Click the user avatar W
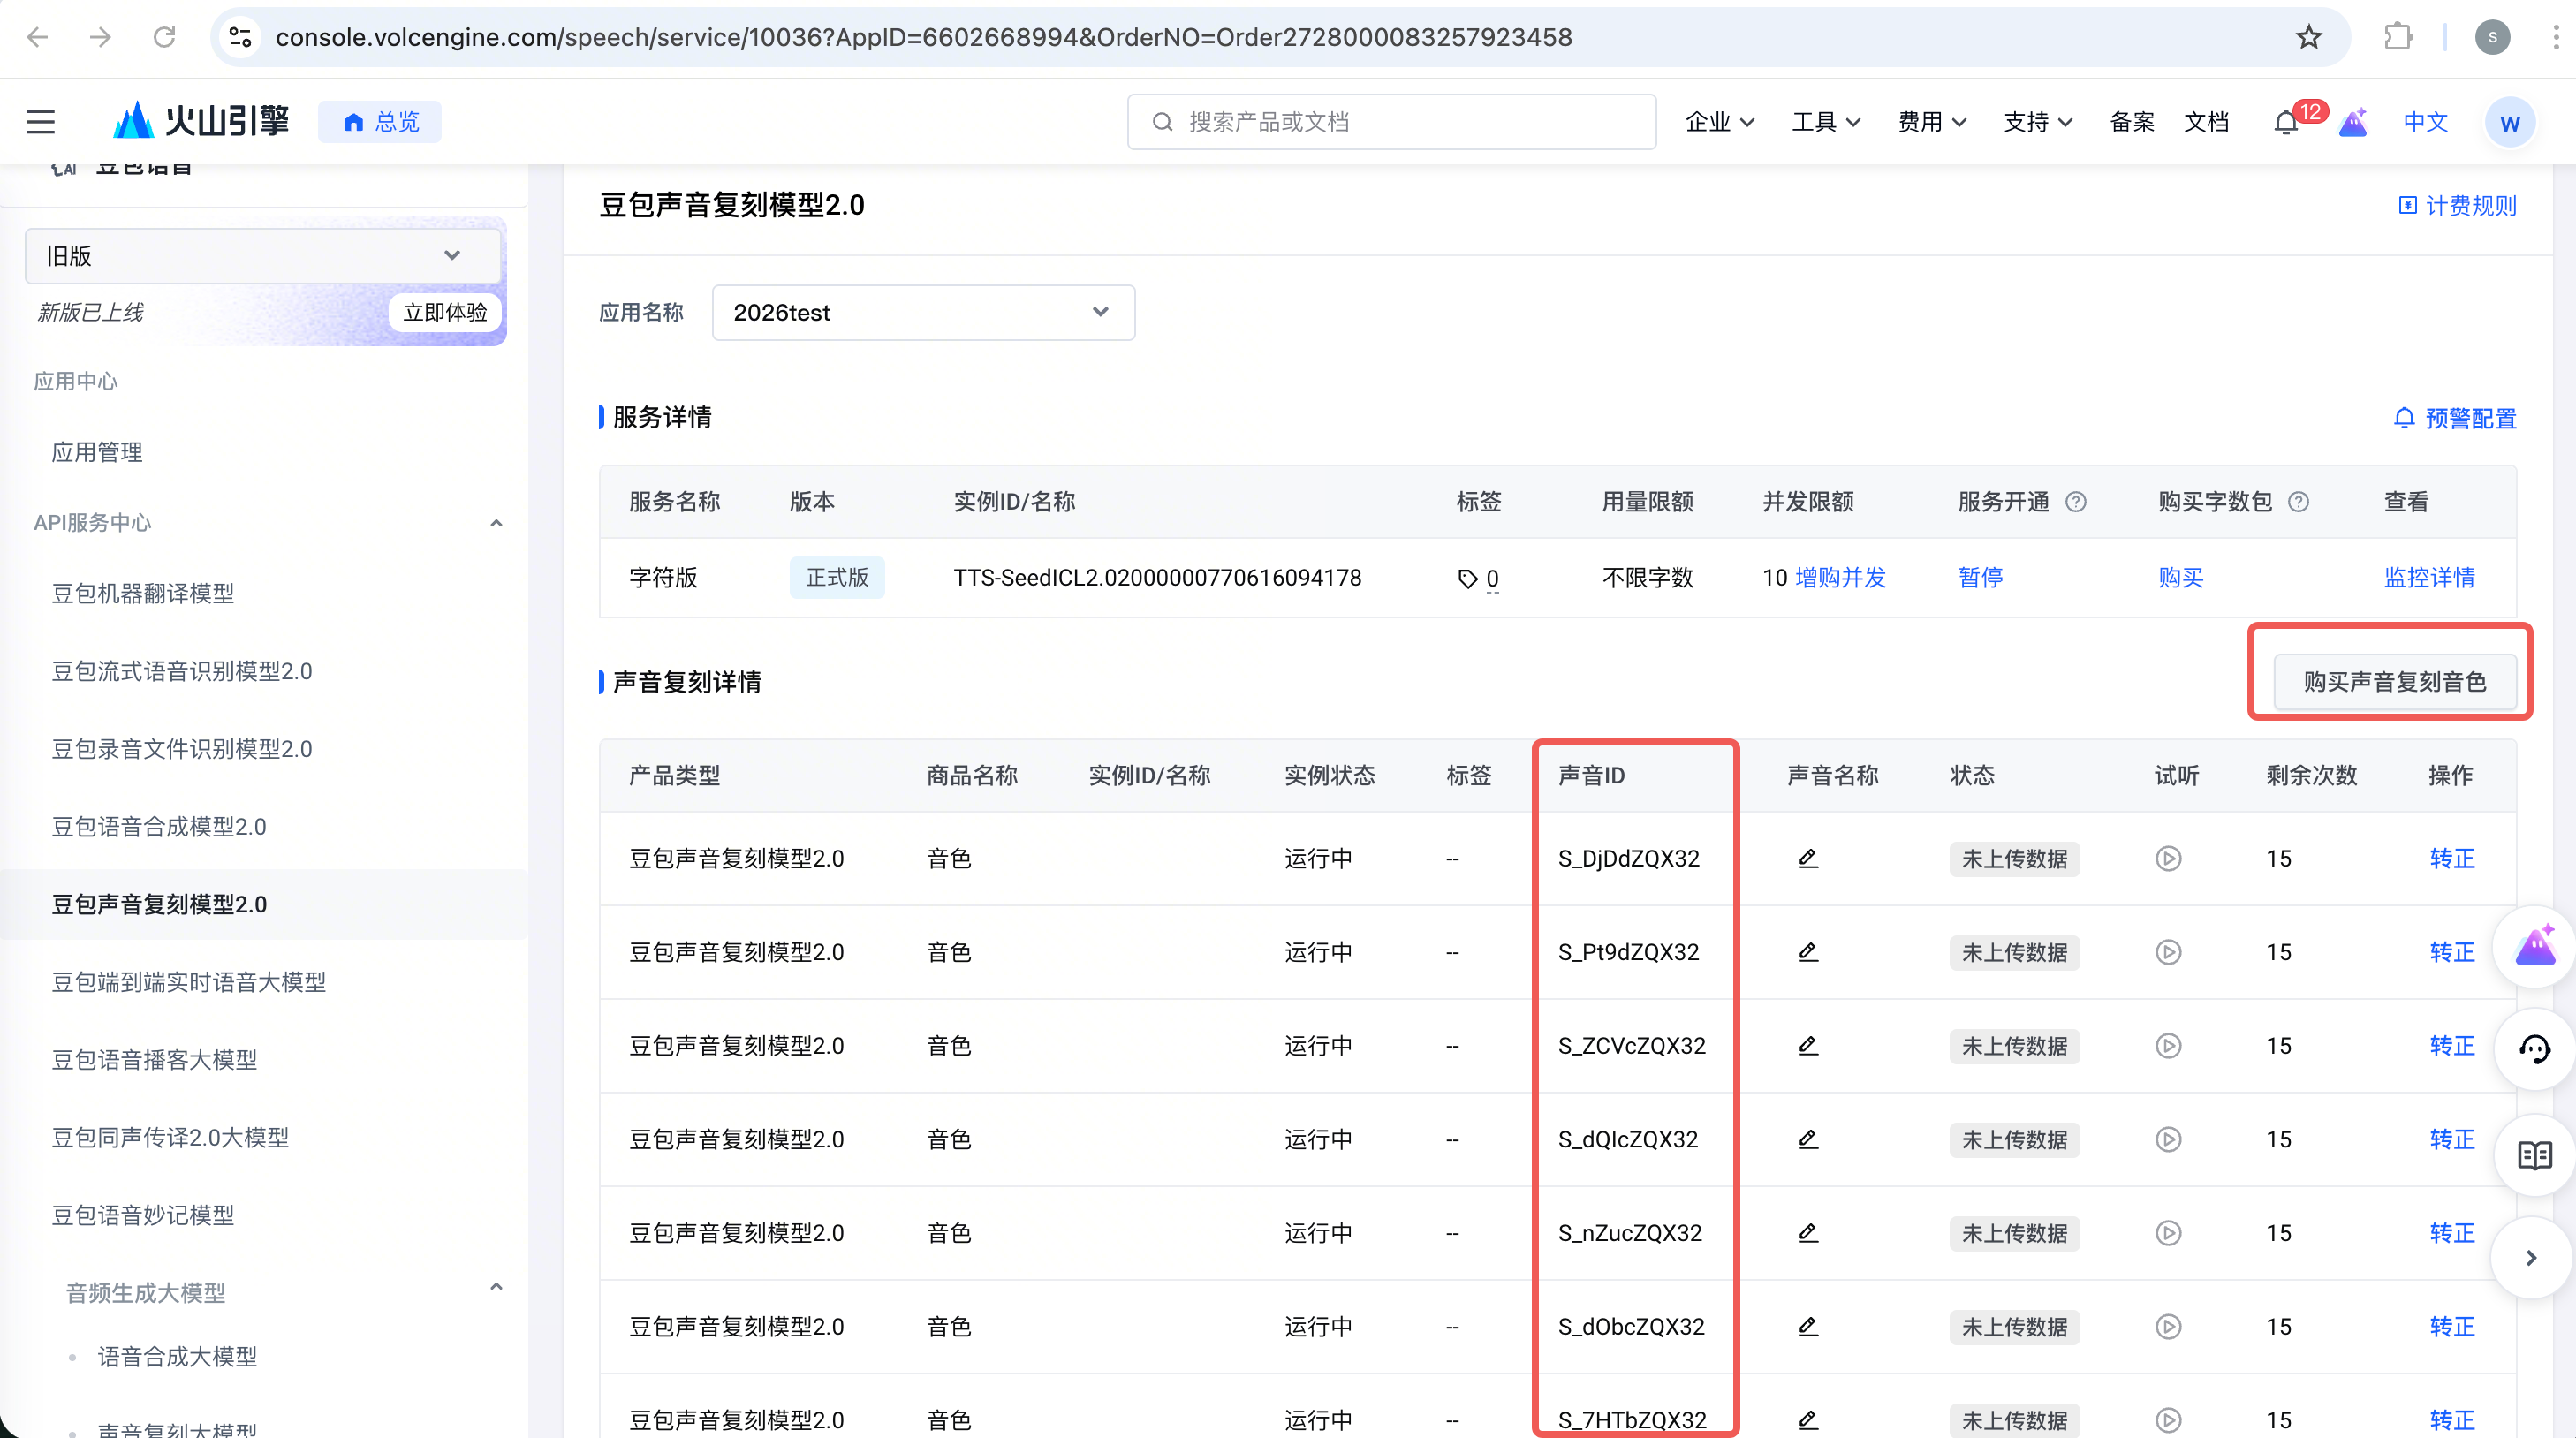 coord(2509,122)
